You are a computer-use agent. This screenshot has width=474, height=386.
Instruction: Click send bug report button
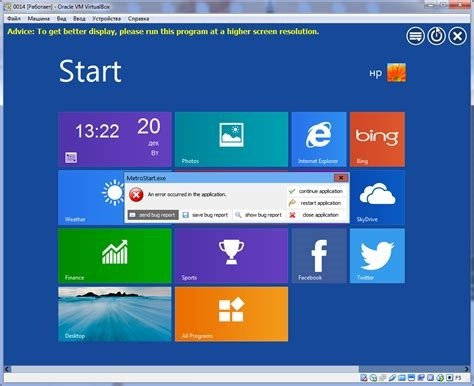[153, 215]
